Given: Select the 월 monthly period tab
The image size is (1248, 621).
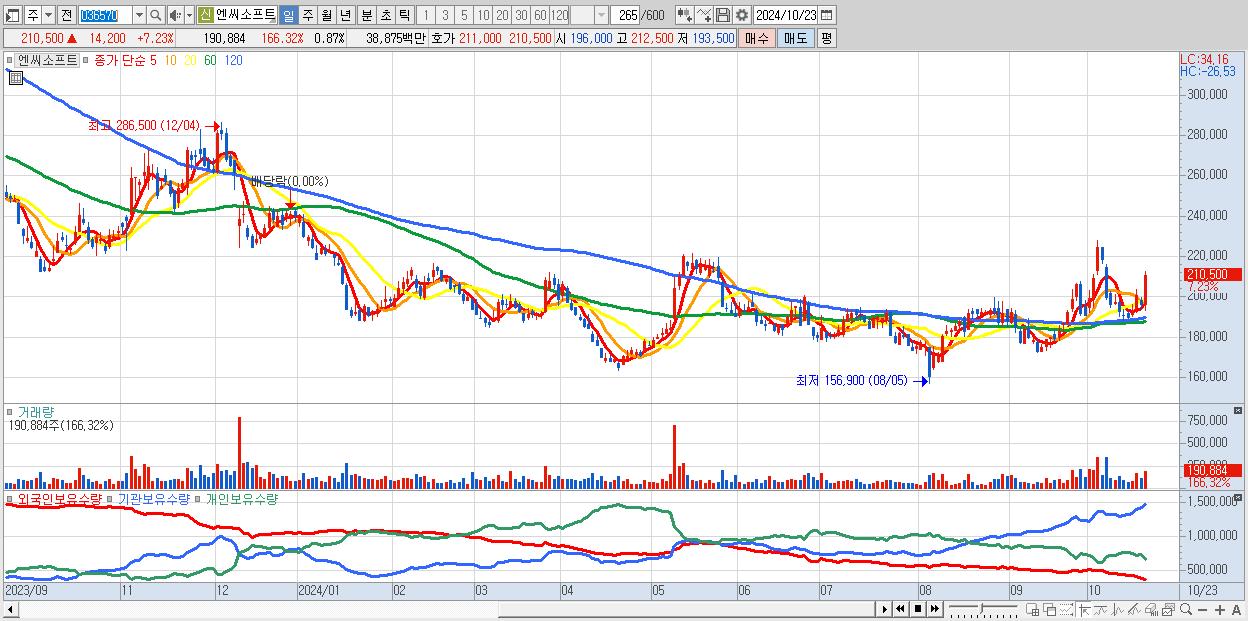Looking at the screenshot, I should tap(326, 15).
